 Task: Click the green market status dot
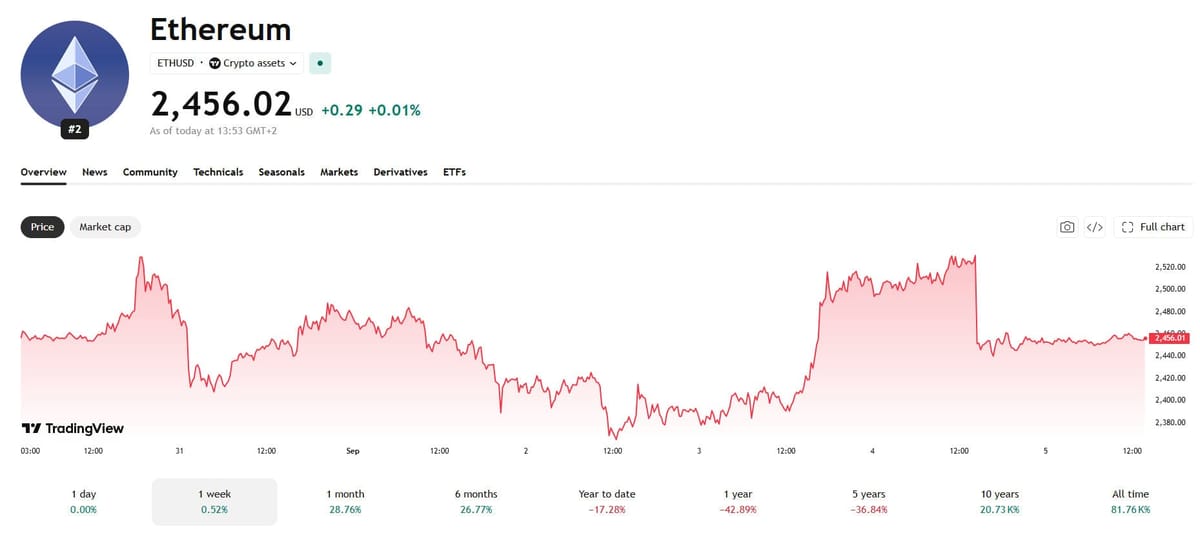[x=320, y=63]
